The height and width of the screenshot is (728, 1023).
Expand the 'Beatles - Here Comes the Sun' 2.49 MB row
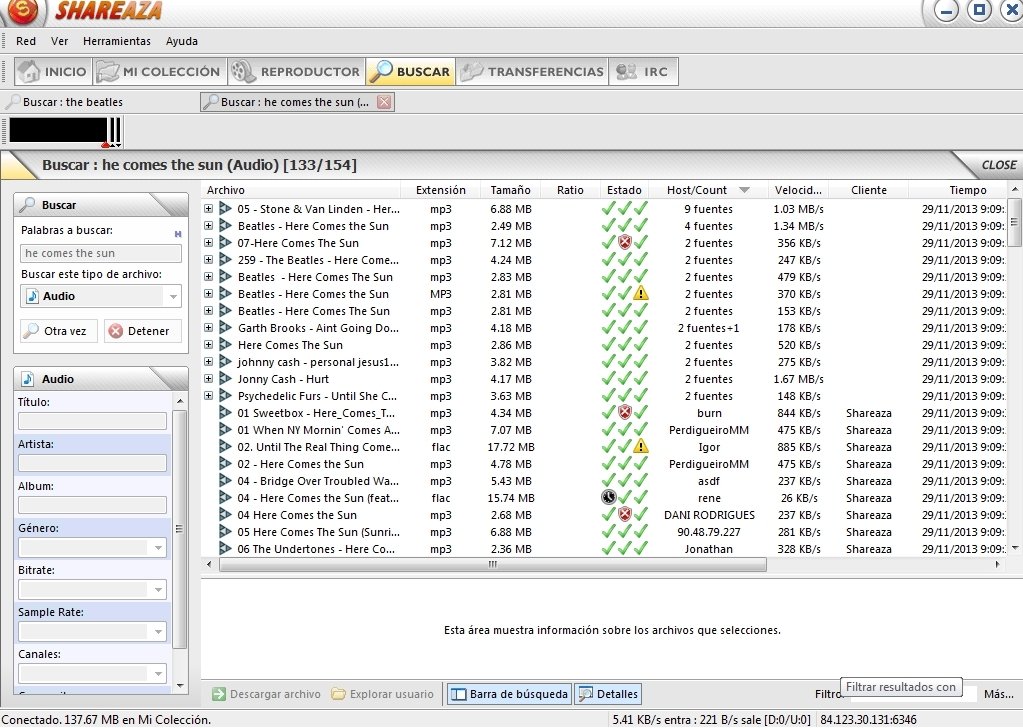pyautogui.click(x=208, y=226)
